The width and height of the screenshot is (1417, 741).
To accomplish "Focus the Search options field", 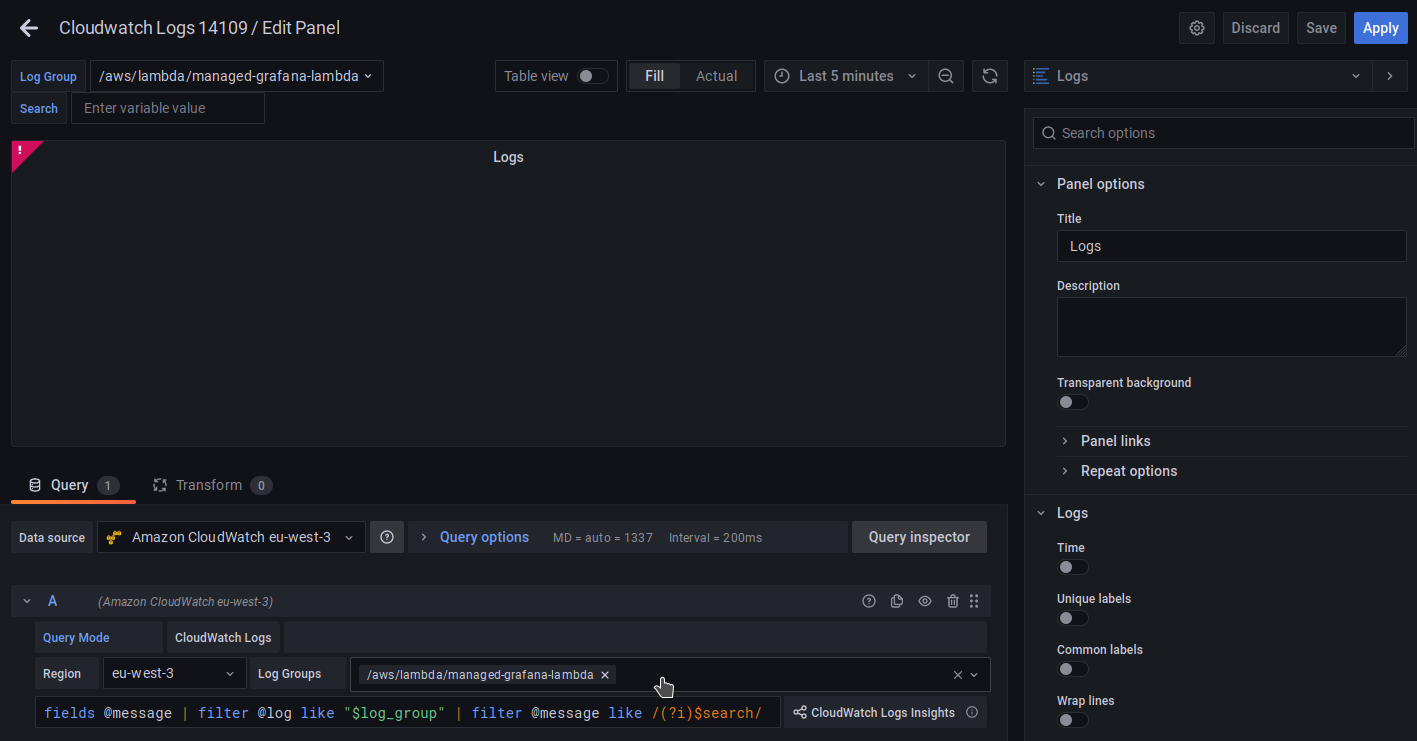I will [1224, 133].
